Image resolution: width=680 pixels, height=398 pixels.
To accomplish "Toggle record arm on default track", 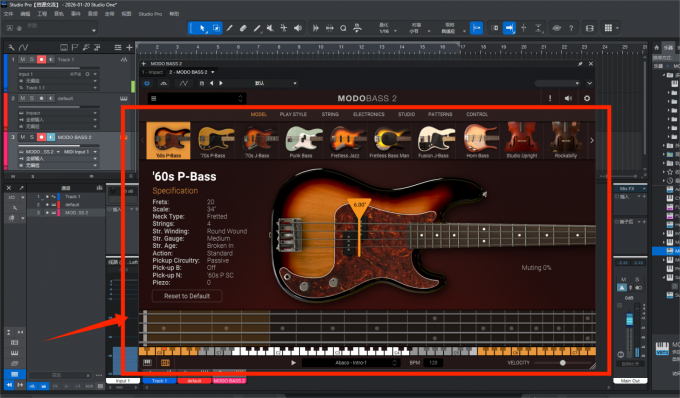I will [x=41, y=98].
